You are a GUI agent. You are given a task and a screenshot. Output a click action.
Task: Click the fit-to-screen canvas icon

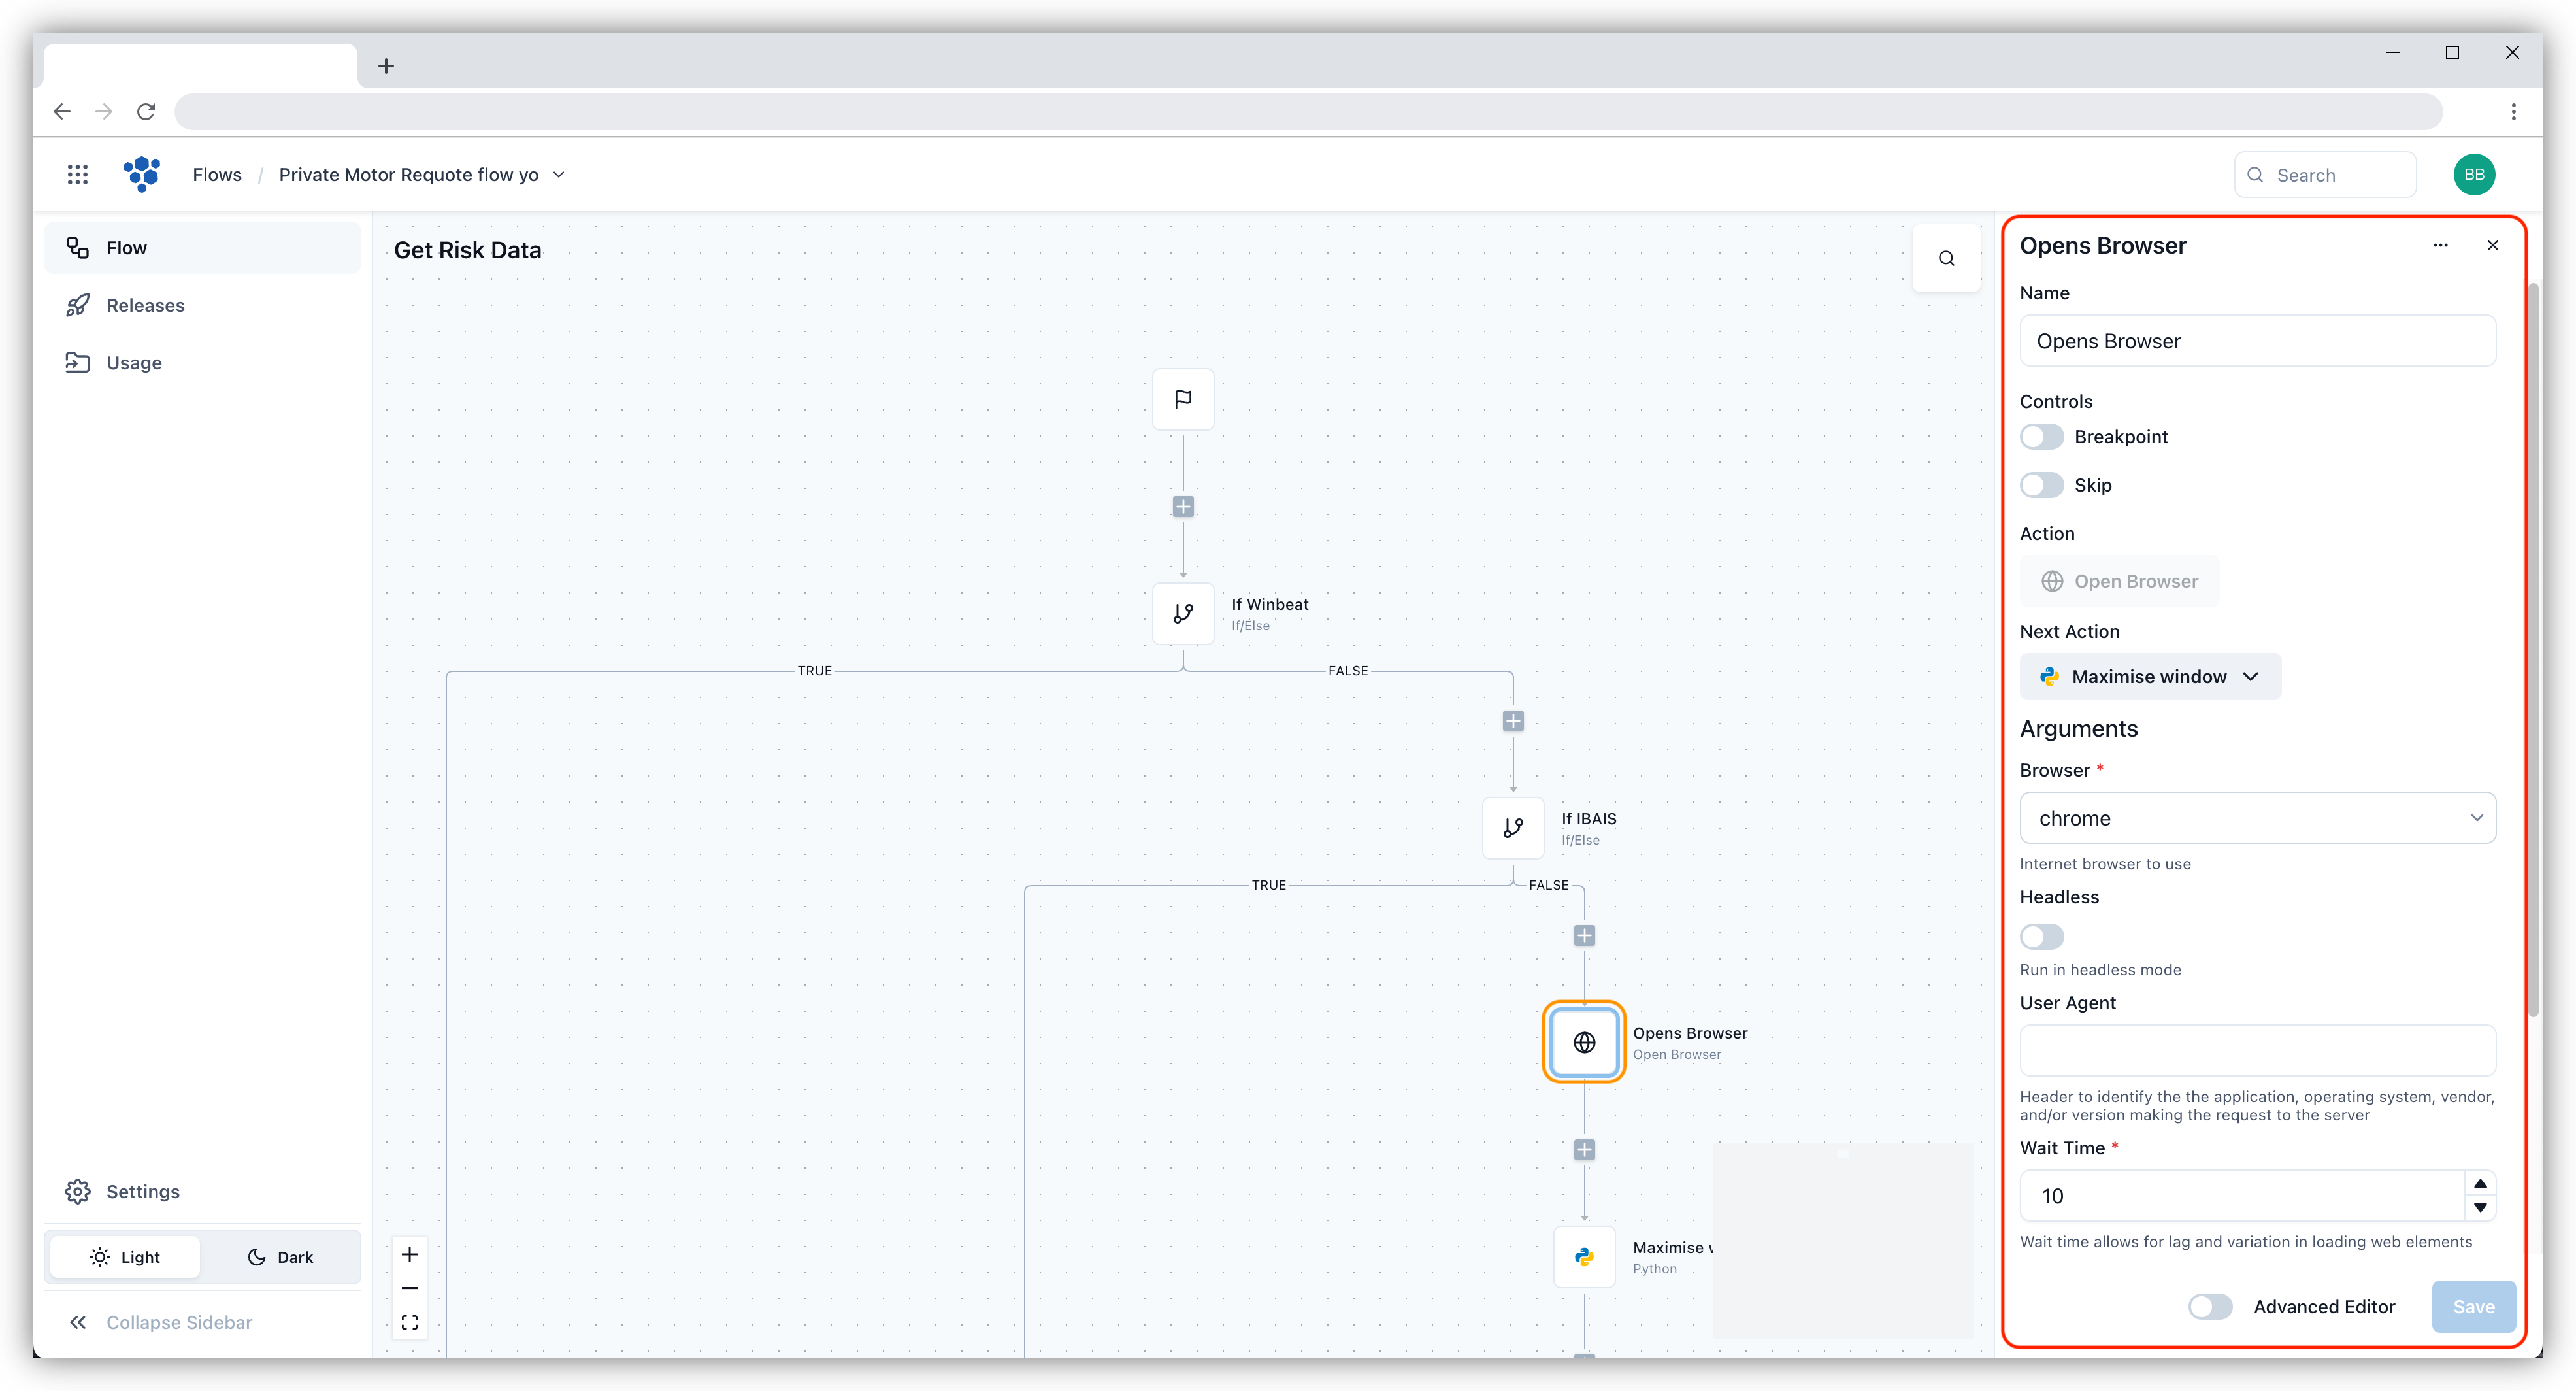[410, 1322]
